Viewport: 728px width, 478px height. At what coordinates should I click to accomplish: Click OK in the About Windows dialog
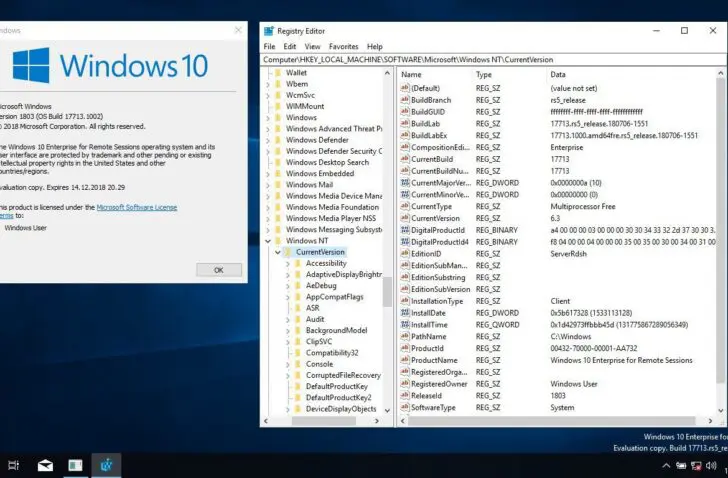[219, 270]
